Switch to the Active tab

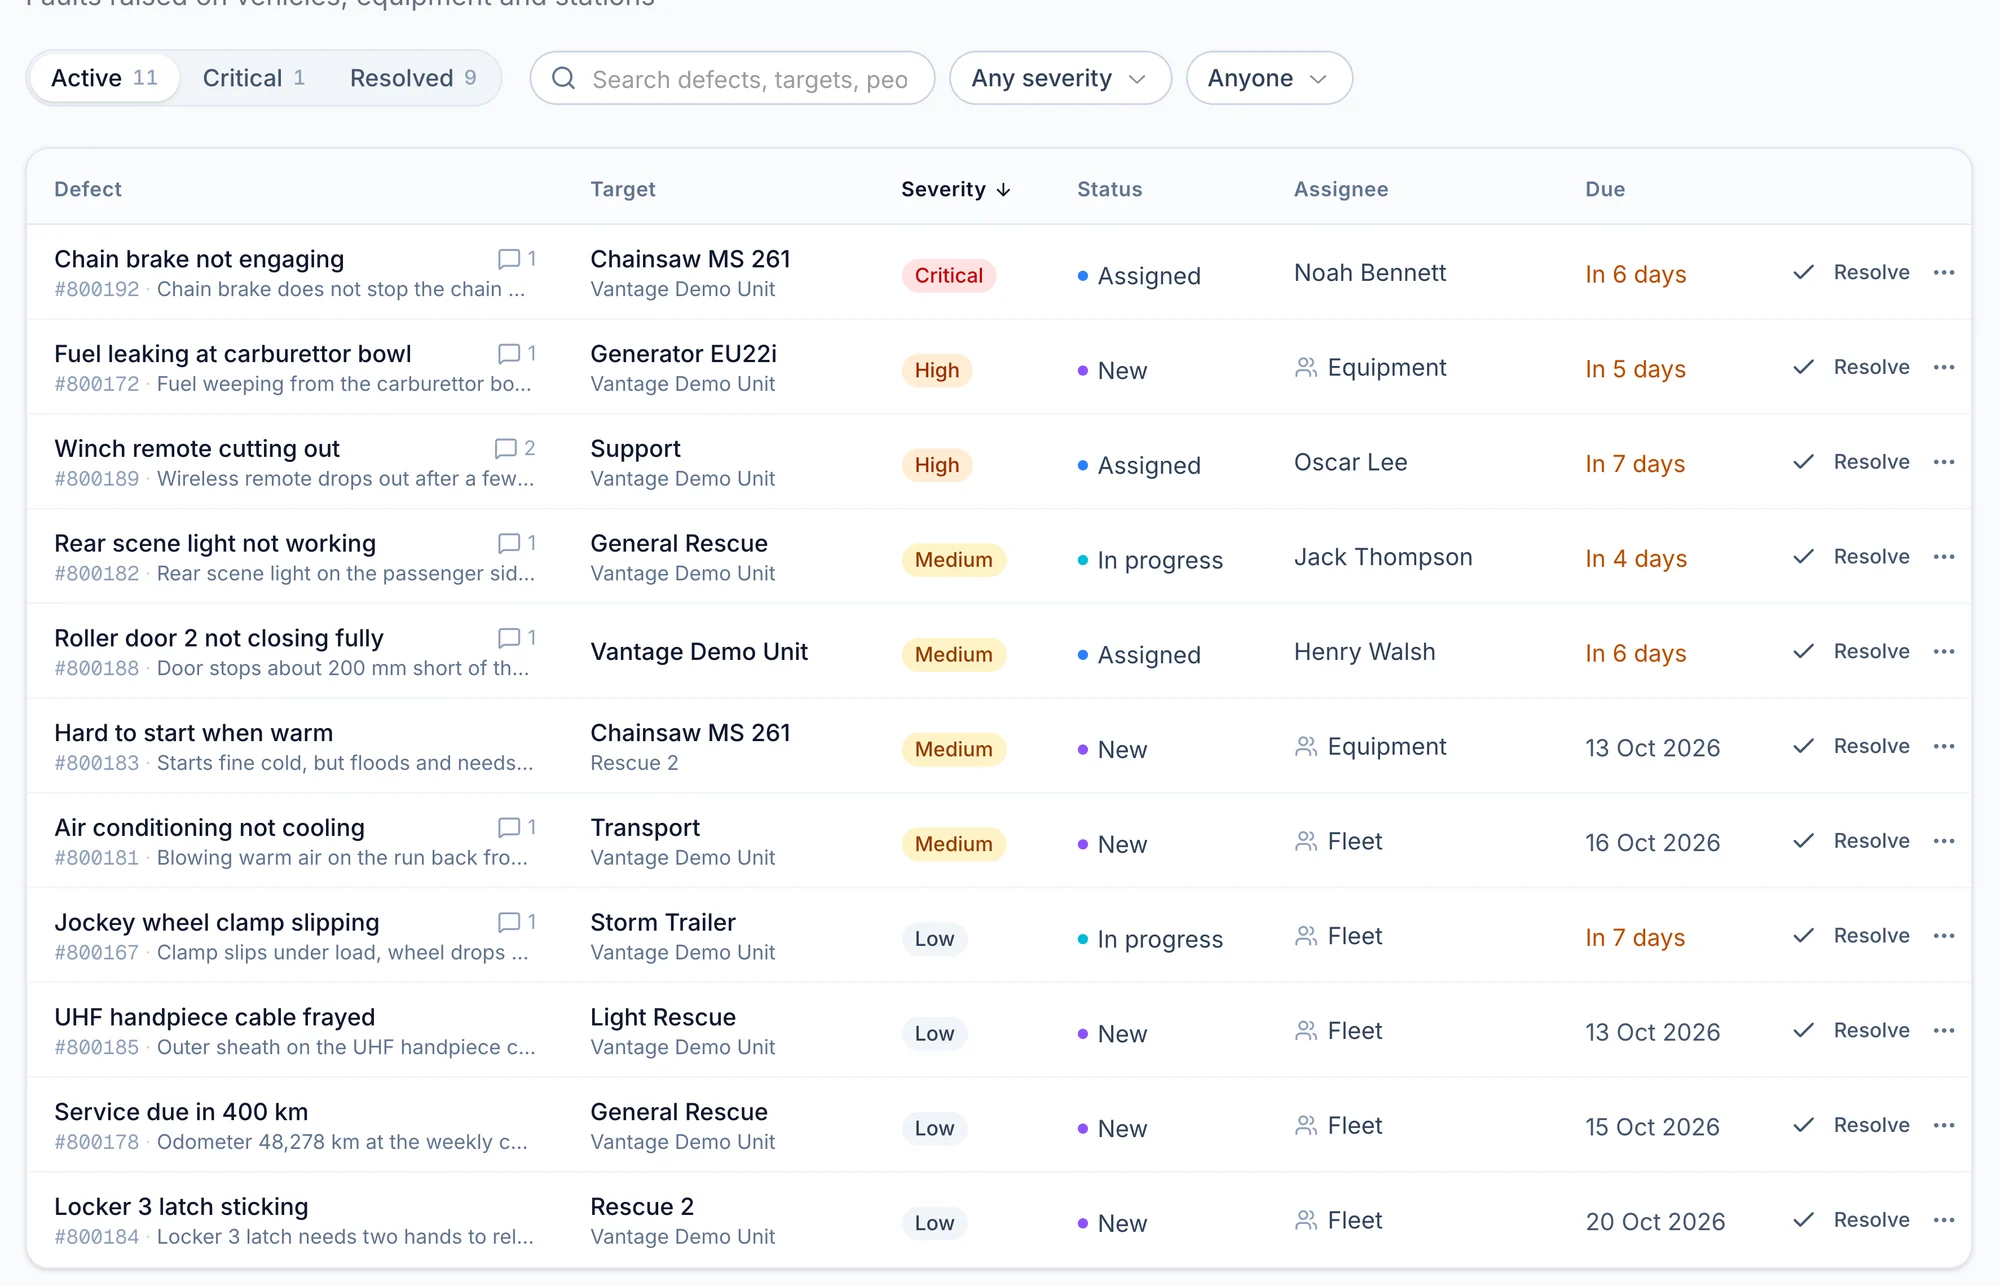(105, 78)
